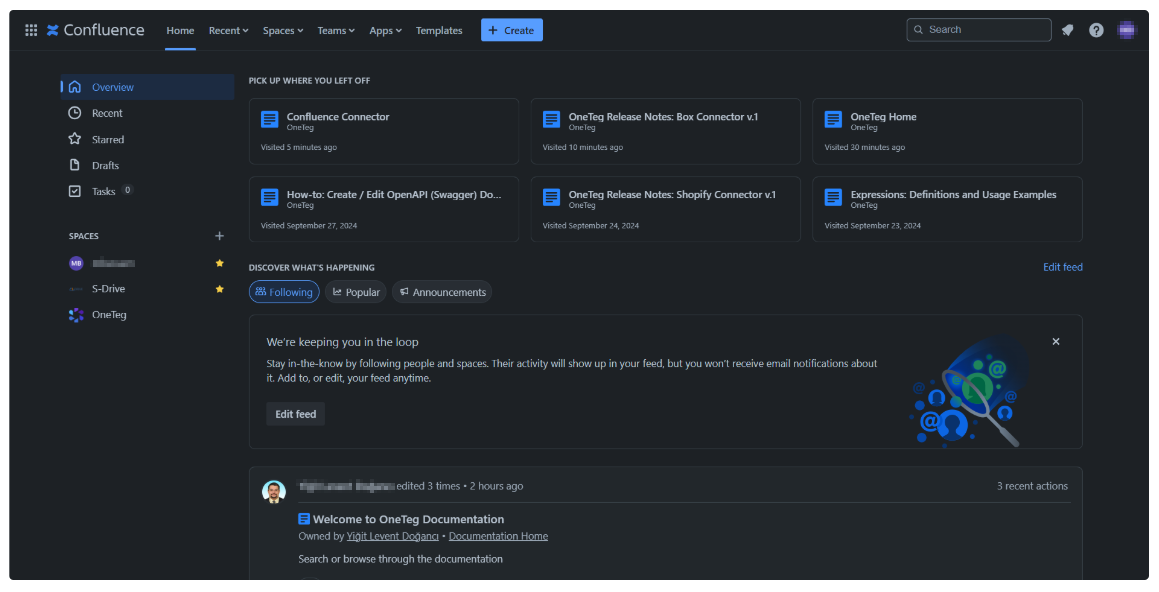Open Recent in the left sidebar

[107, 113]
